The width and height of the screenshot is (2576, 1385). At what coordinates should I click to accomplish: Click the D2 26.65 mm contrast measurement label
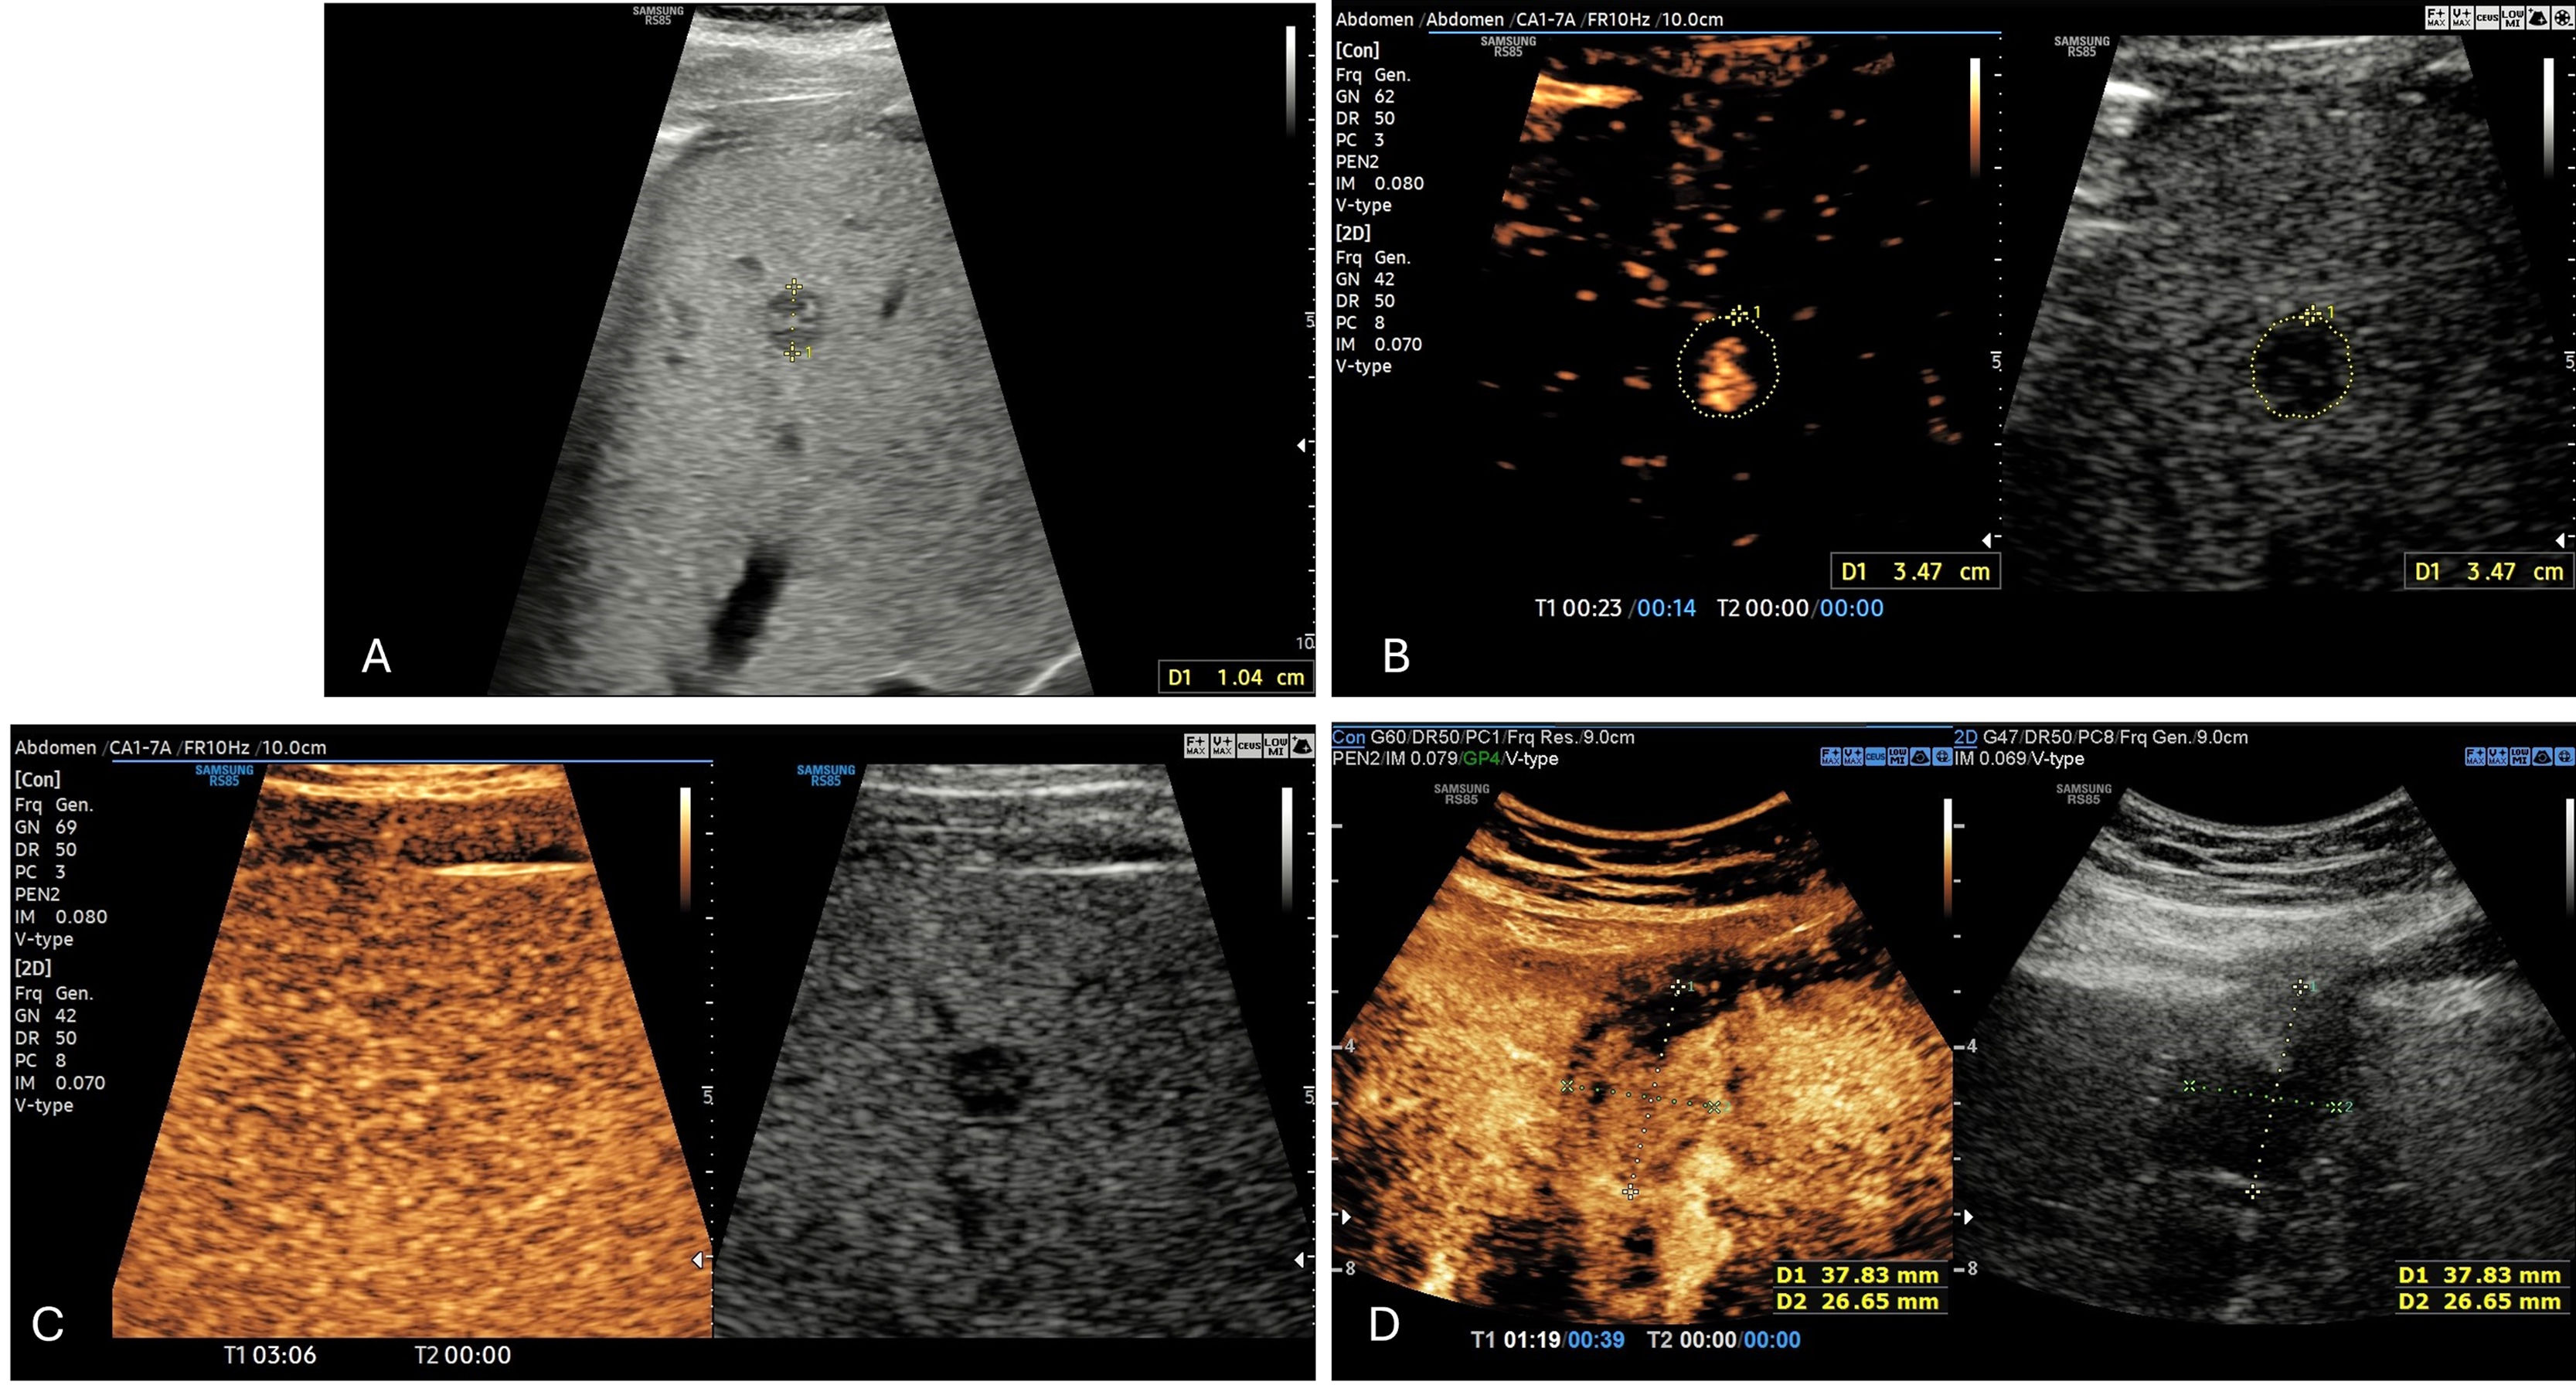coord(1858,1301)
